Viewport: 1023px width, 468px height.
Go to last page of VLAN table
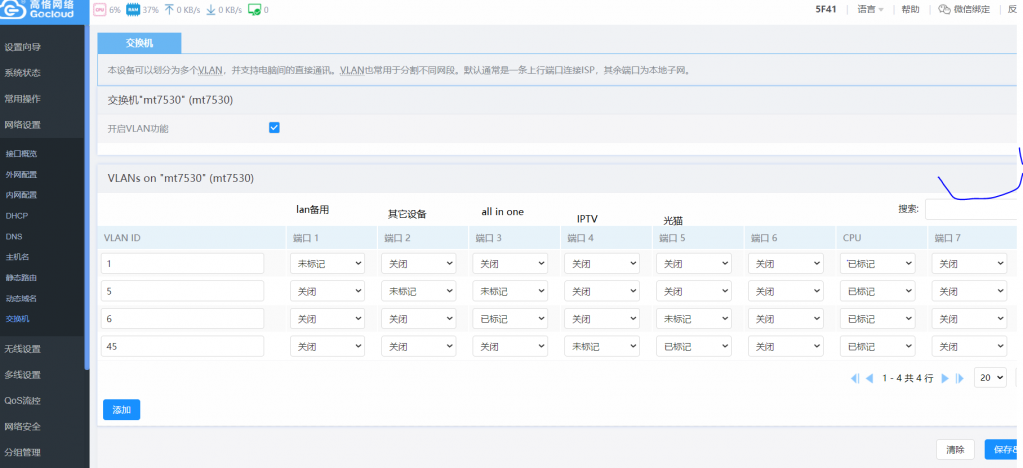pyautogui.click(x=959, y=379)
